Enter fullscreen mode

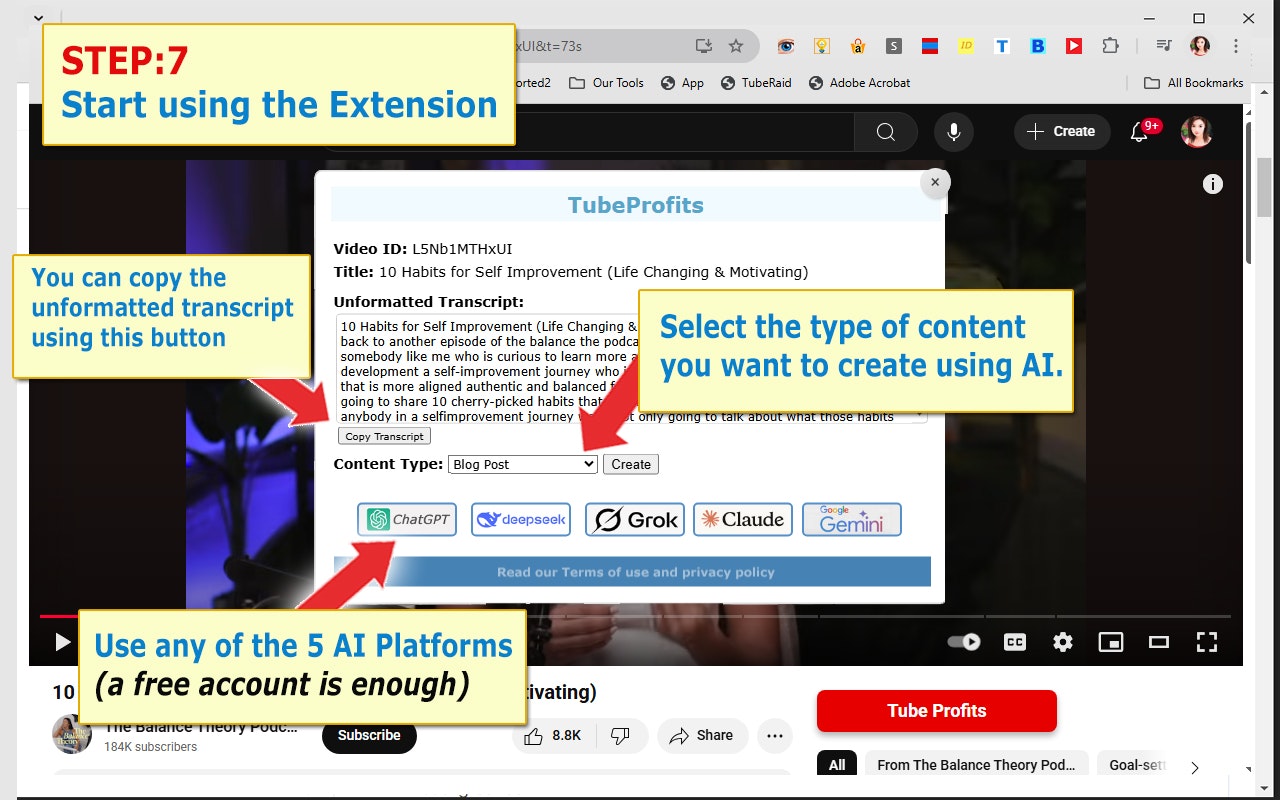pyautogui.click(x=1207, y=642)
